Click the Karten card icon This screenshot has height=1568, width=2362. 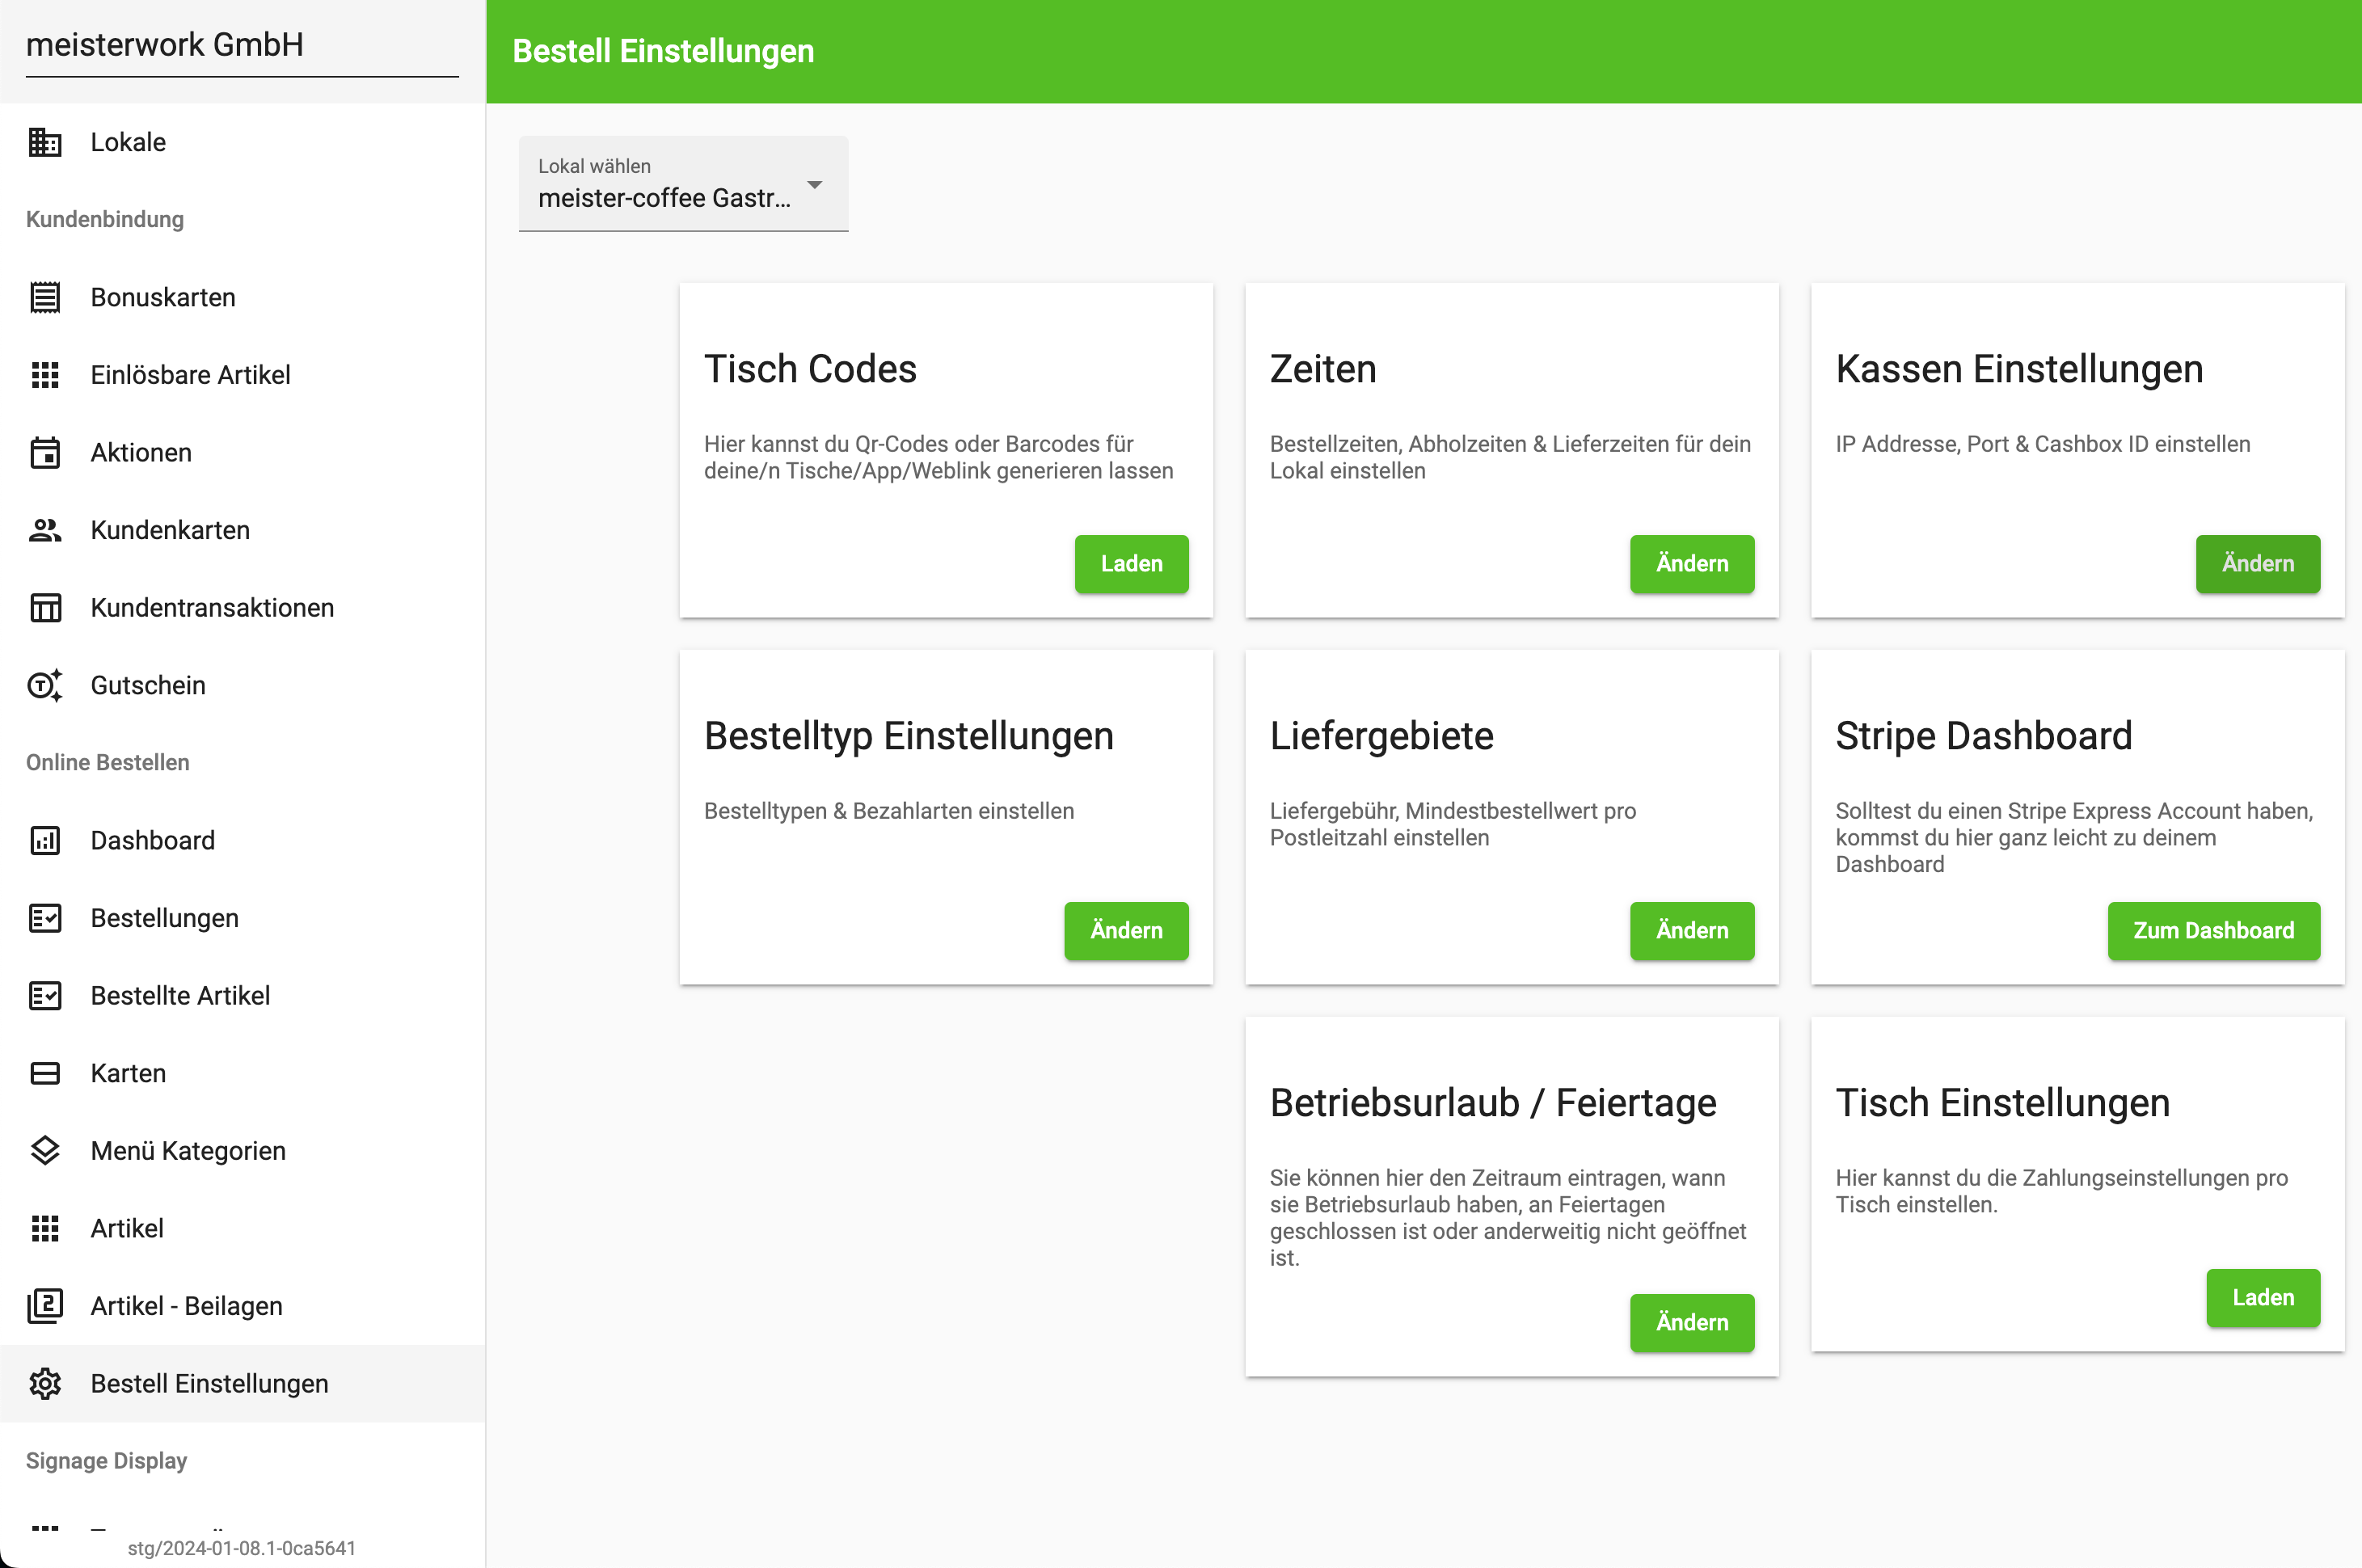click(45, 1073)
